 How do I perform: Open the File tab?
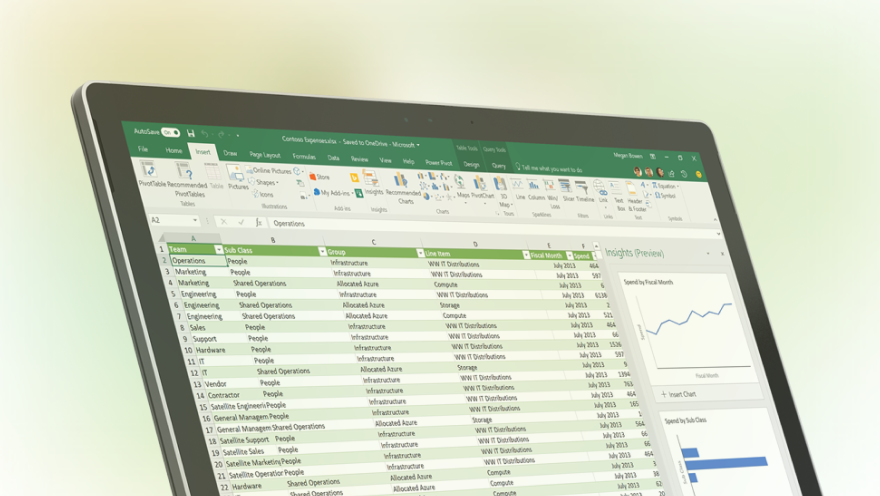click(x=143, y=149)
